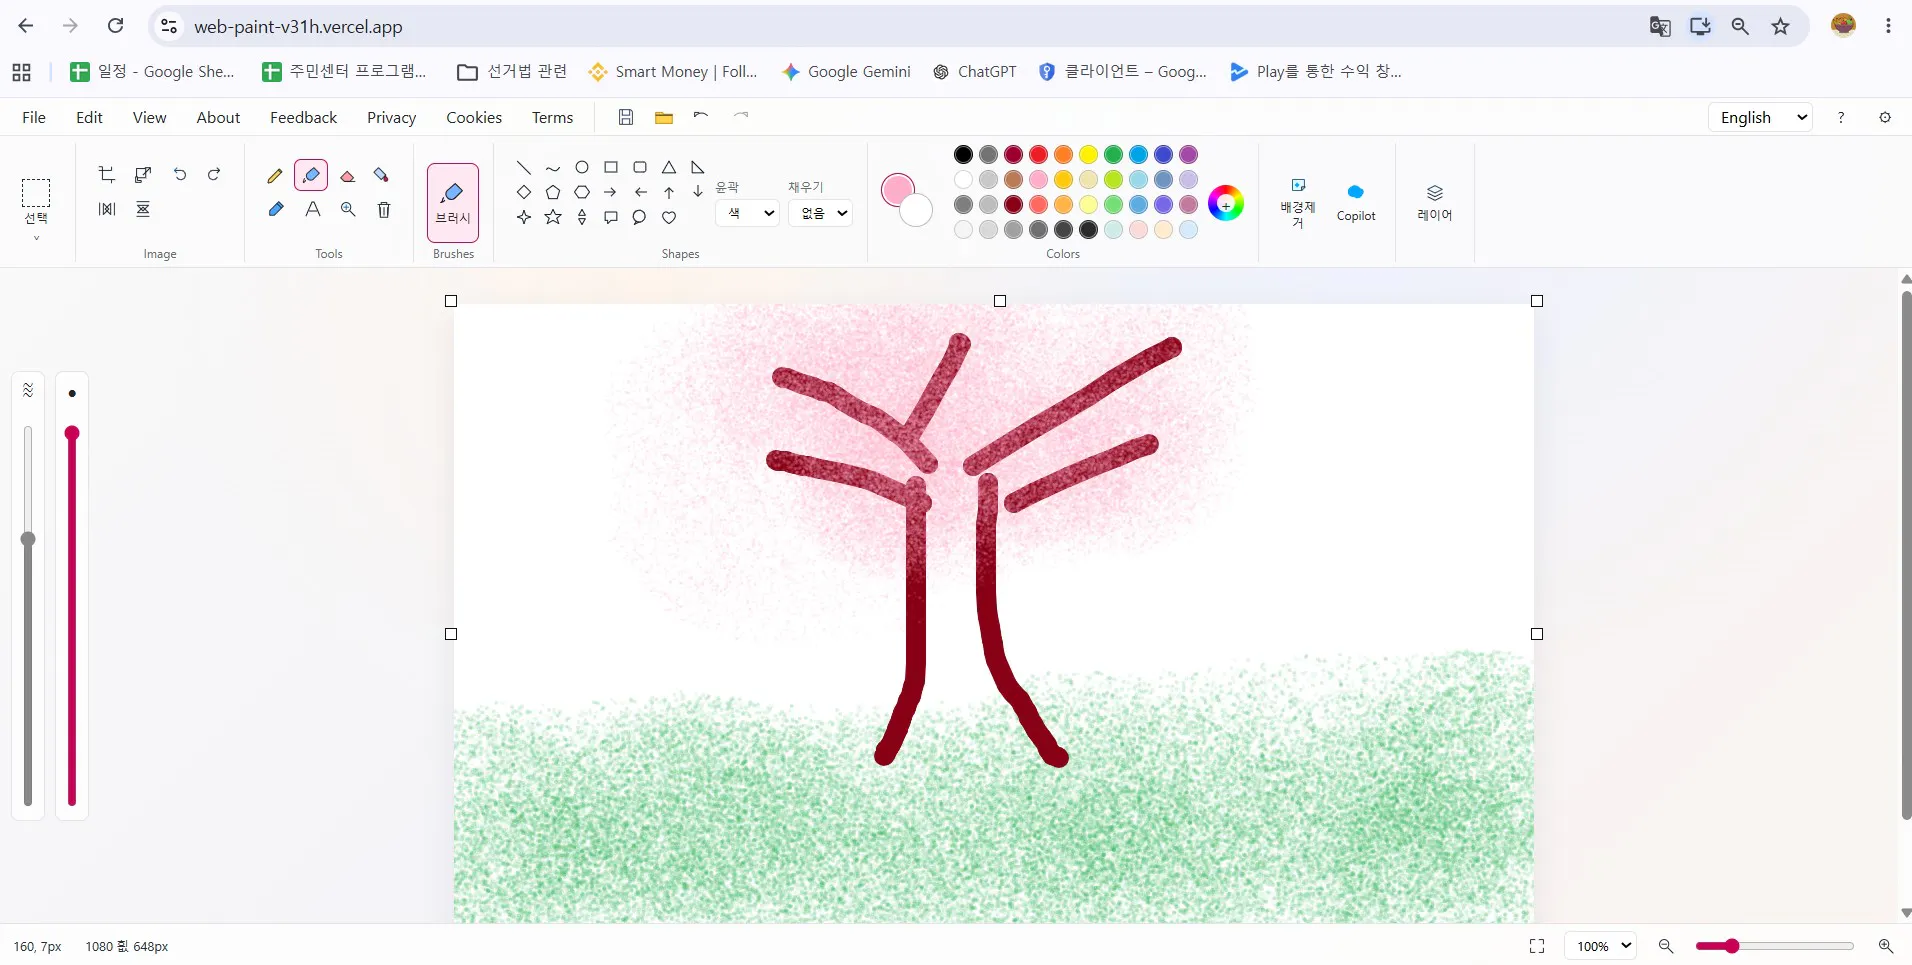Click the help question mark button
The image size is (1912, 965).
tap(1841, 117)
